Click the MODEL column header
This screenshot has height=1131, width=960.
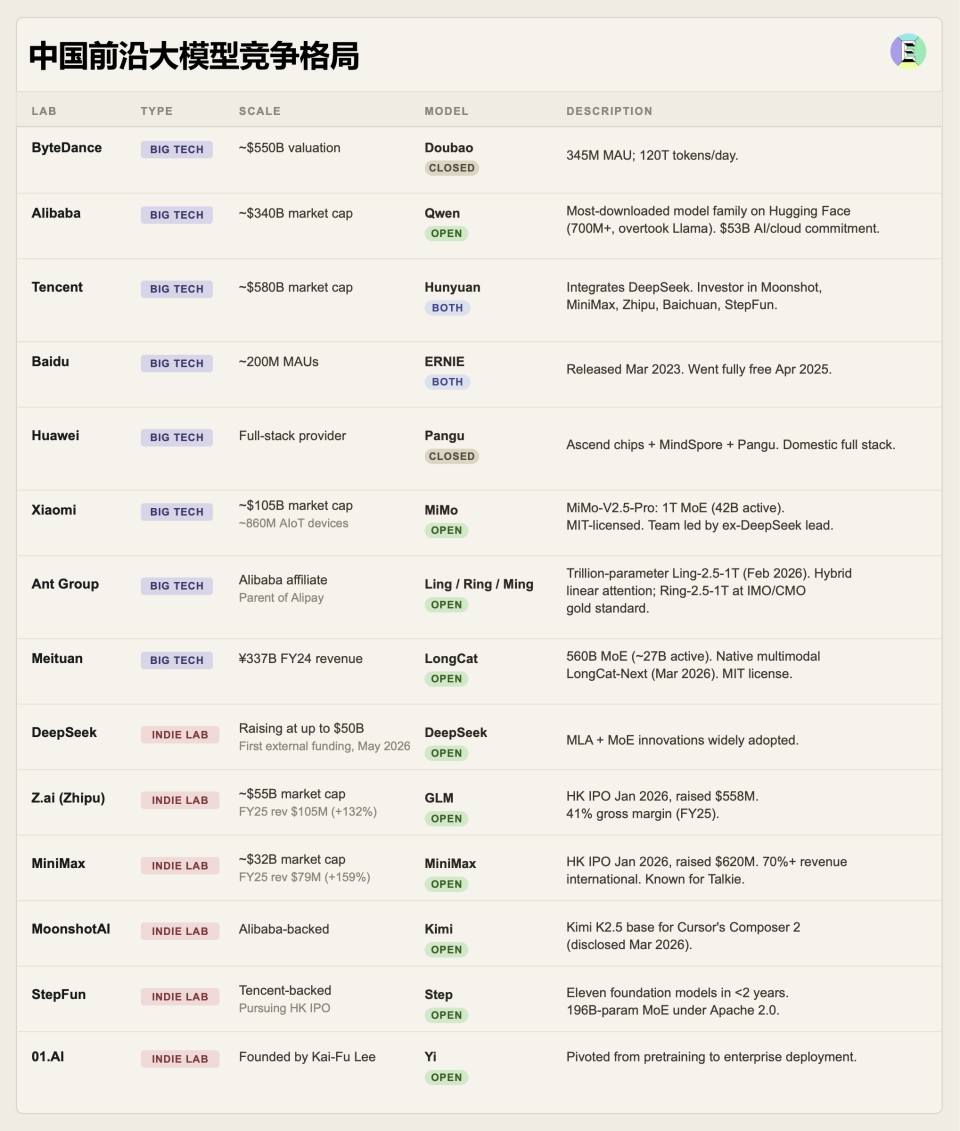[x=446, y=111]
